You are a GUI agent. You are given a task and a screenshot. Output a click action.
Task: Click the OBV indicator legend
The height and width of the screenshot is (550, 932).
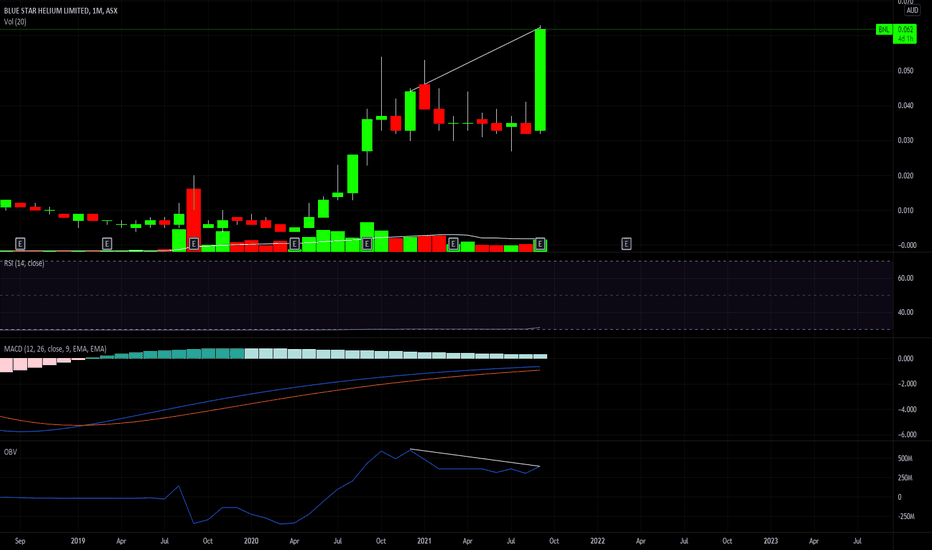coord(10,452)
